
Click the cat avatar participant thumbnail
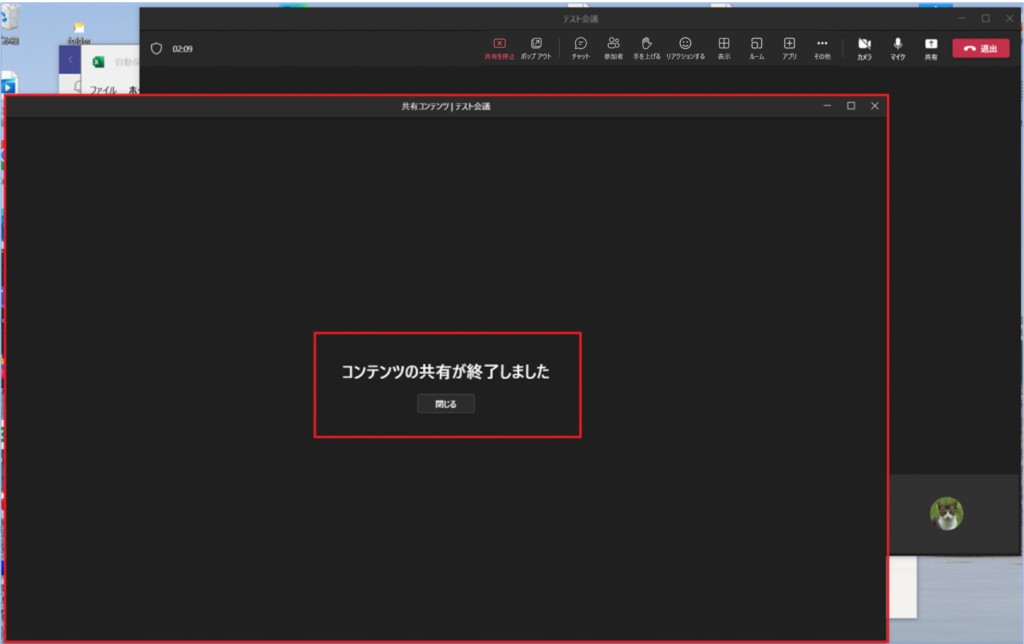946,514
